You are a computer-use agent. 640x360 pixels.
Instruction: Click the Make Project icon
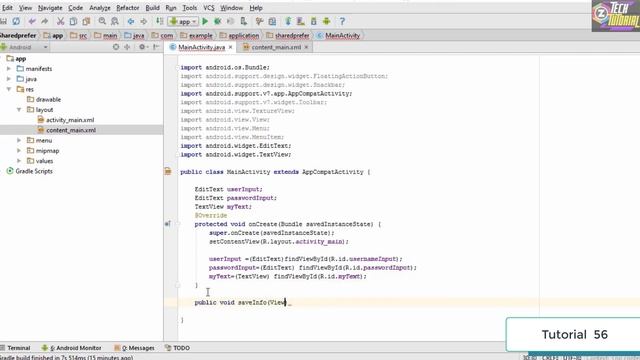160,21
